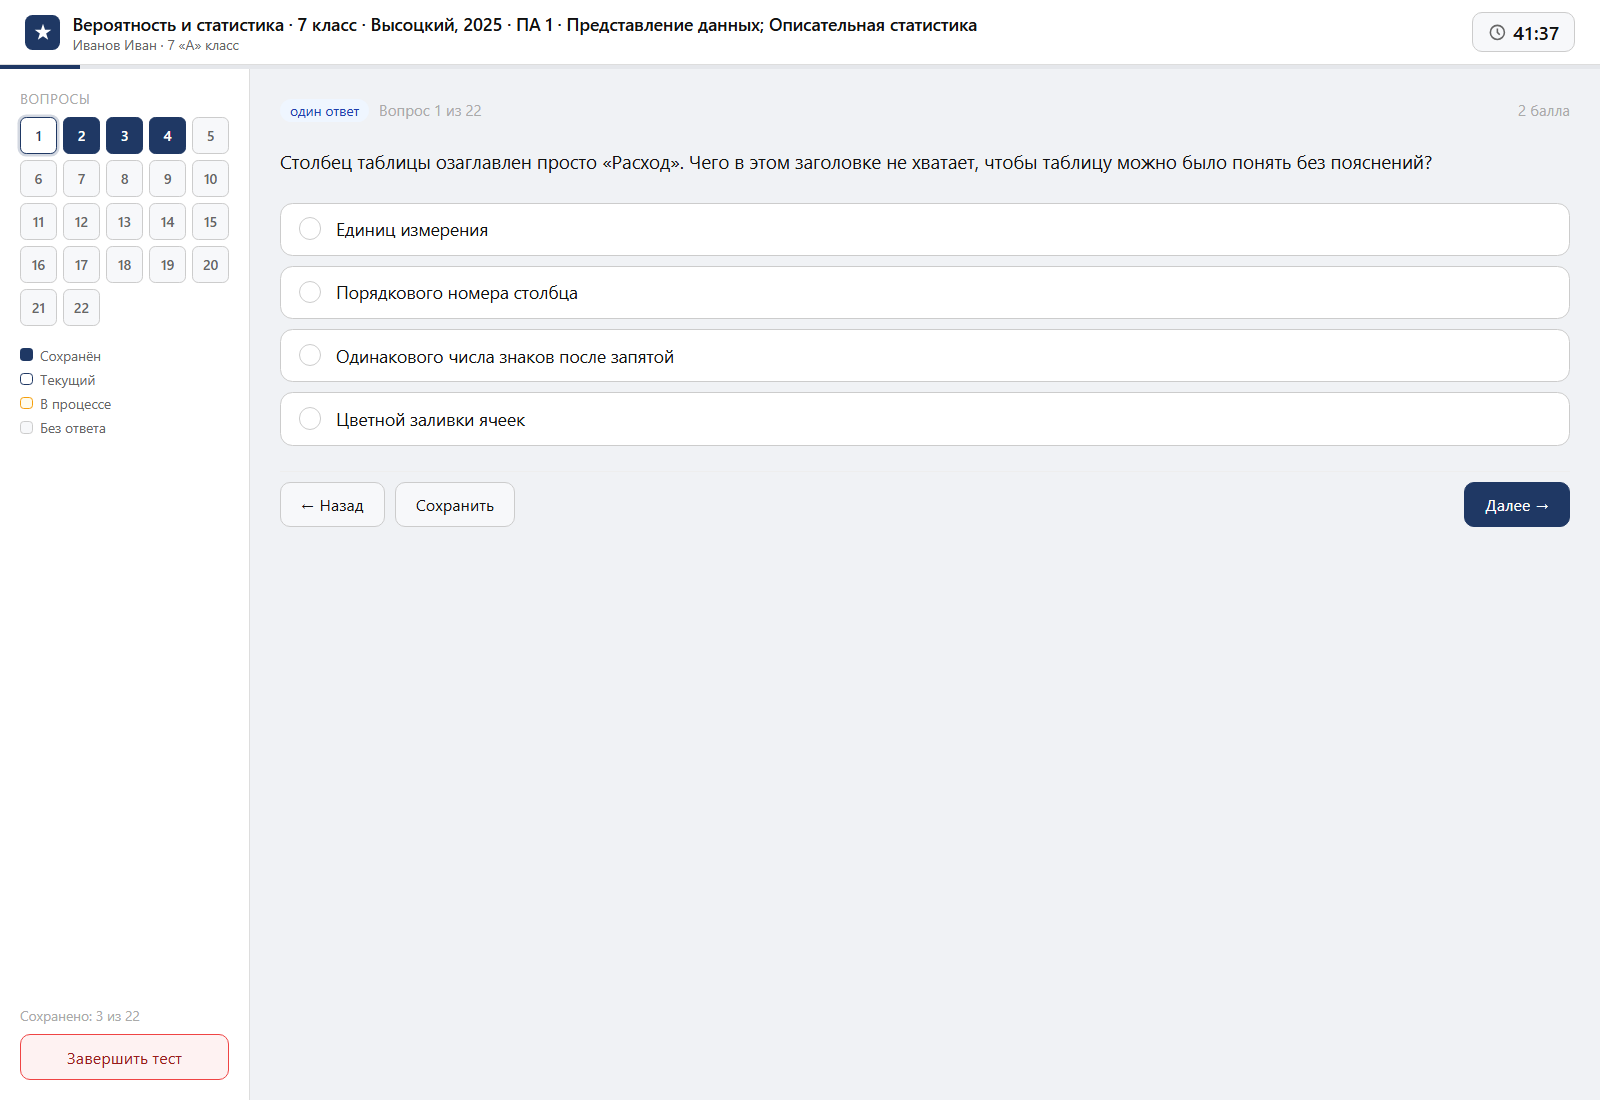Open saved question 3
This screenshot has width=1600, height=1100.
coord(124,136)
